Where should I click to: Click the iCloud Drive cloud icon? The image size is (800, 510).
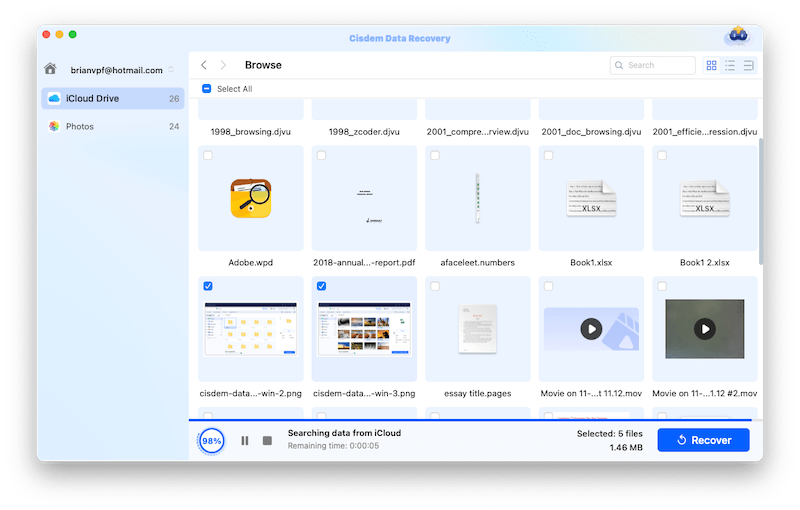pyautogui.click(x=54, y=98)
